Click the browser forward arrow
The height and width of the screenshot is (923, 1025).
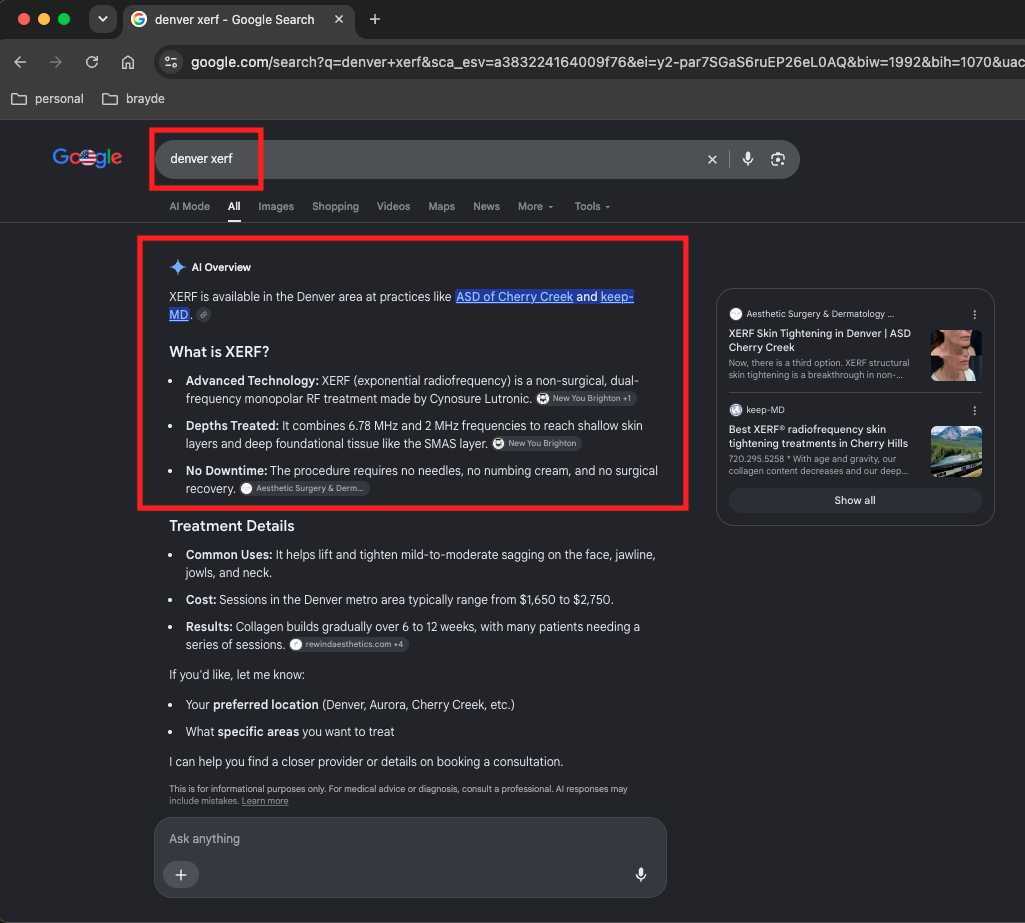coord(56,62)
